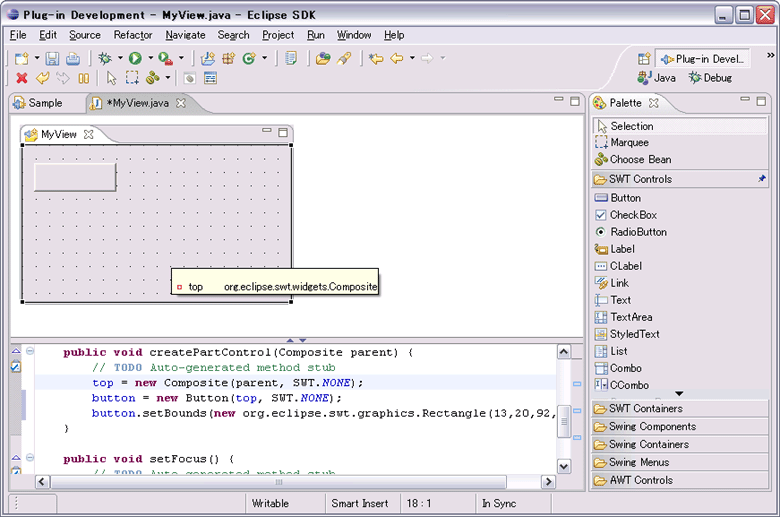The width and height of the screenshot is (780, 517).
Task: Click the Print toolbar icon
Action: click(x=73, y=58)
